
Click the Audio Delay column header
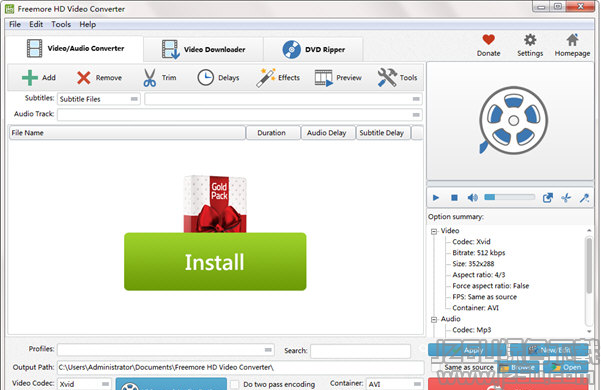click(x=328, y=133)
